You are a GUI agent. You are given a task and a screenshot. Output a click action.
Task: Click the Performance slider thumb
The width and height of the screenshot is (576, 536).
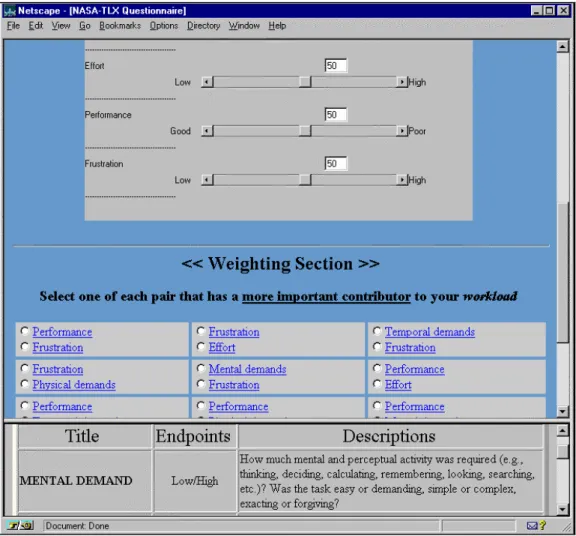(x=305, y=131)
